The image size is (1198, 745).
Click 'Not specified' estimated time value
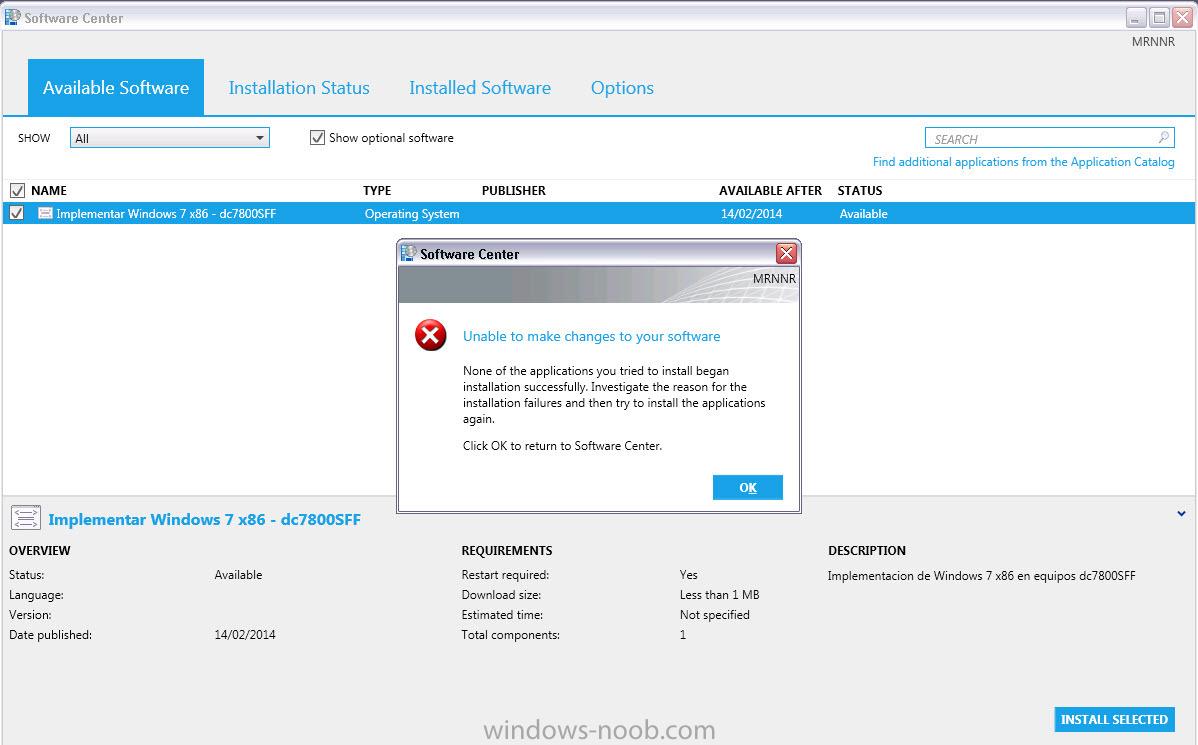714,614
